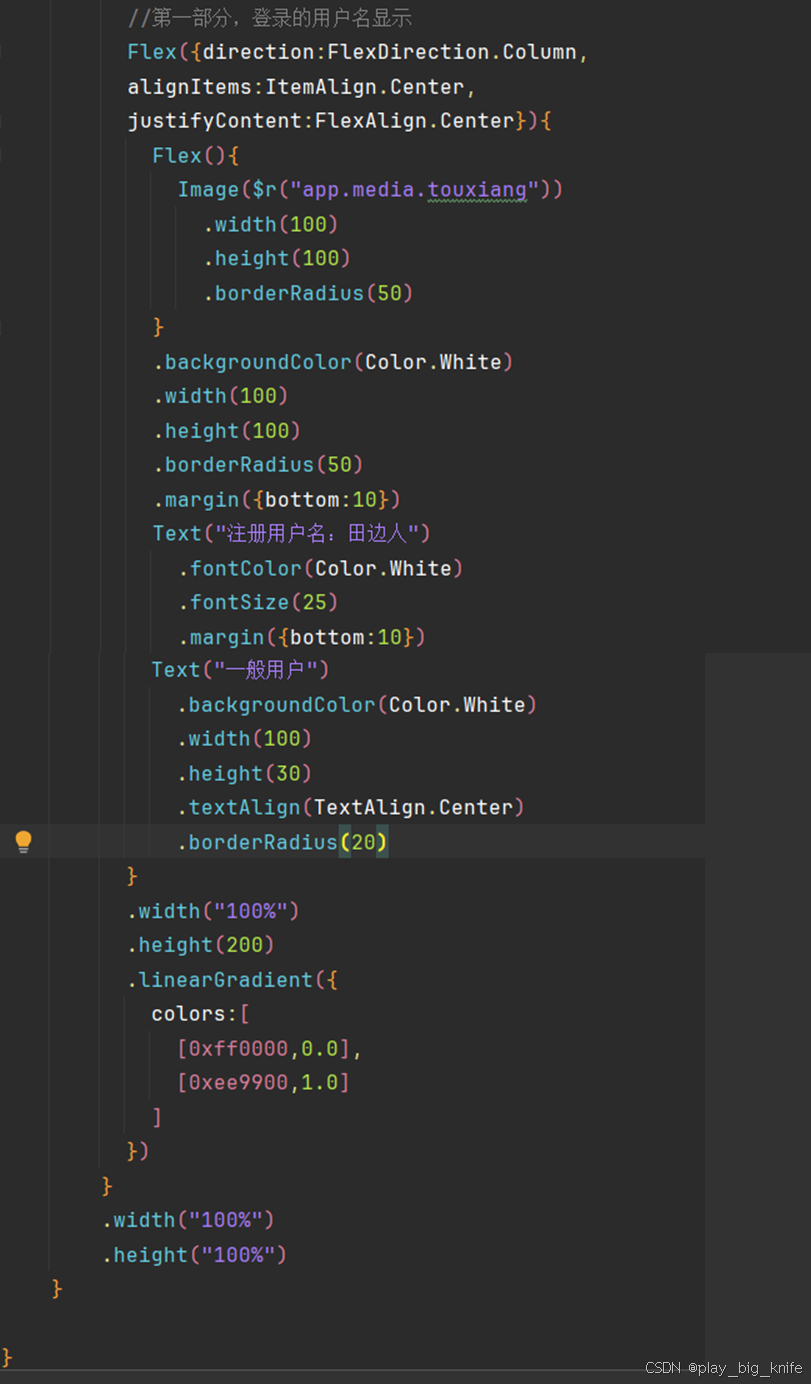Click the .fontColor(Color.White) line
Screen dimensions: 811x1384
pyautogui.click(x=321, y=568)
